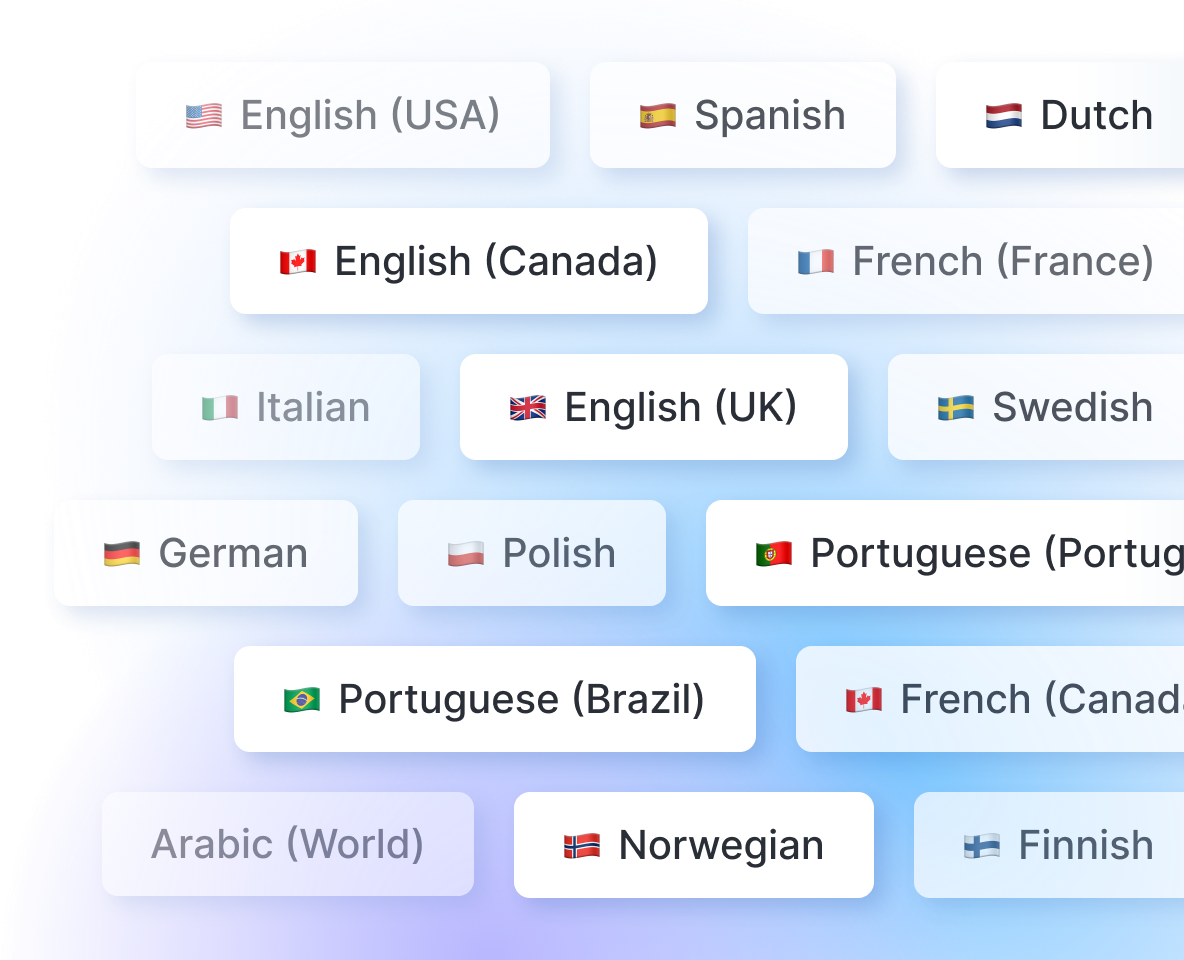Select the Spanish language option
Screen dimensions: 1184x960
pyautogui.click(x=743, y=114)
